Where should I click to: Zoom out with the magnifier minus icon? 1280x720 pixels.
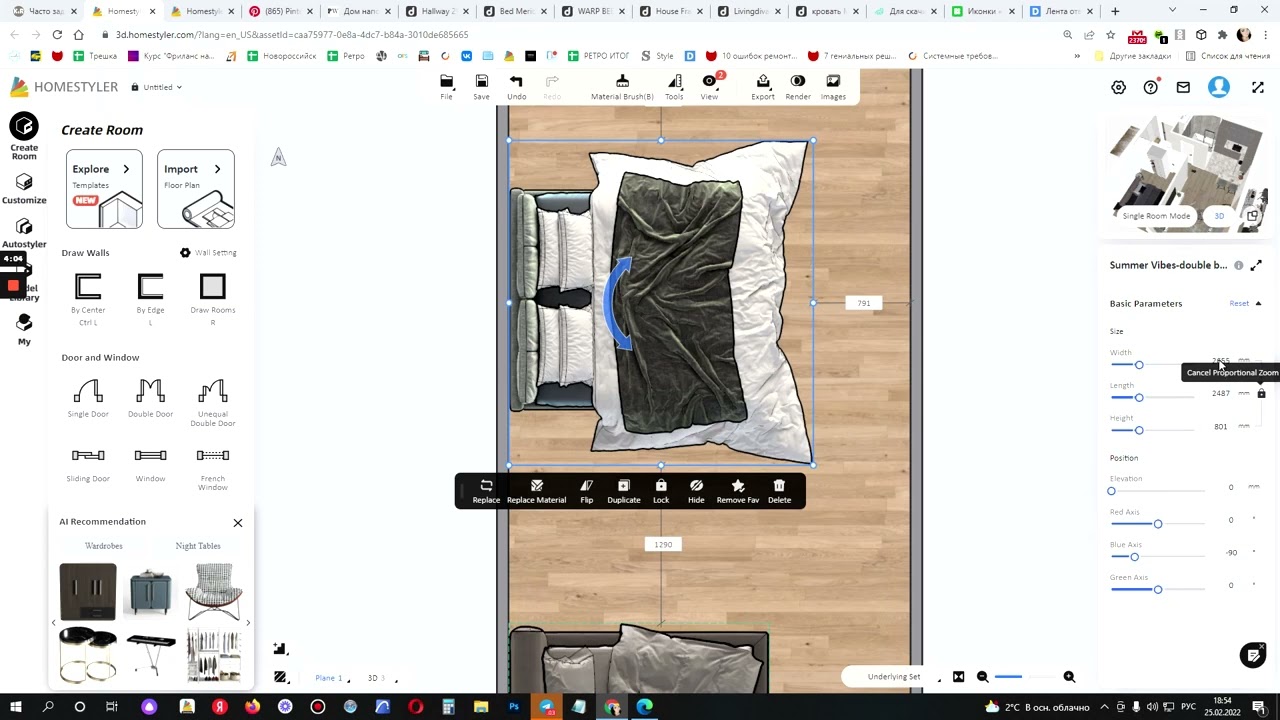(982, 677)
